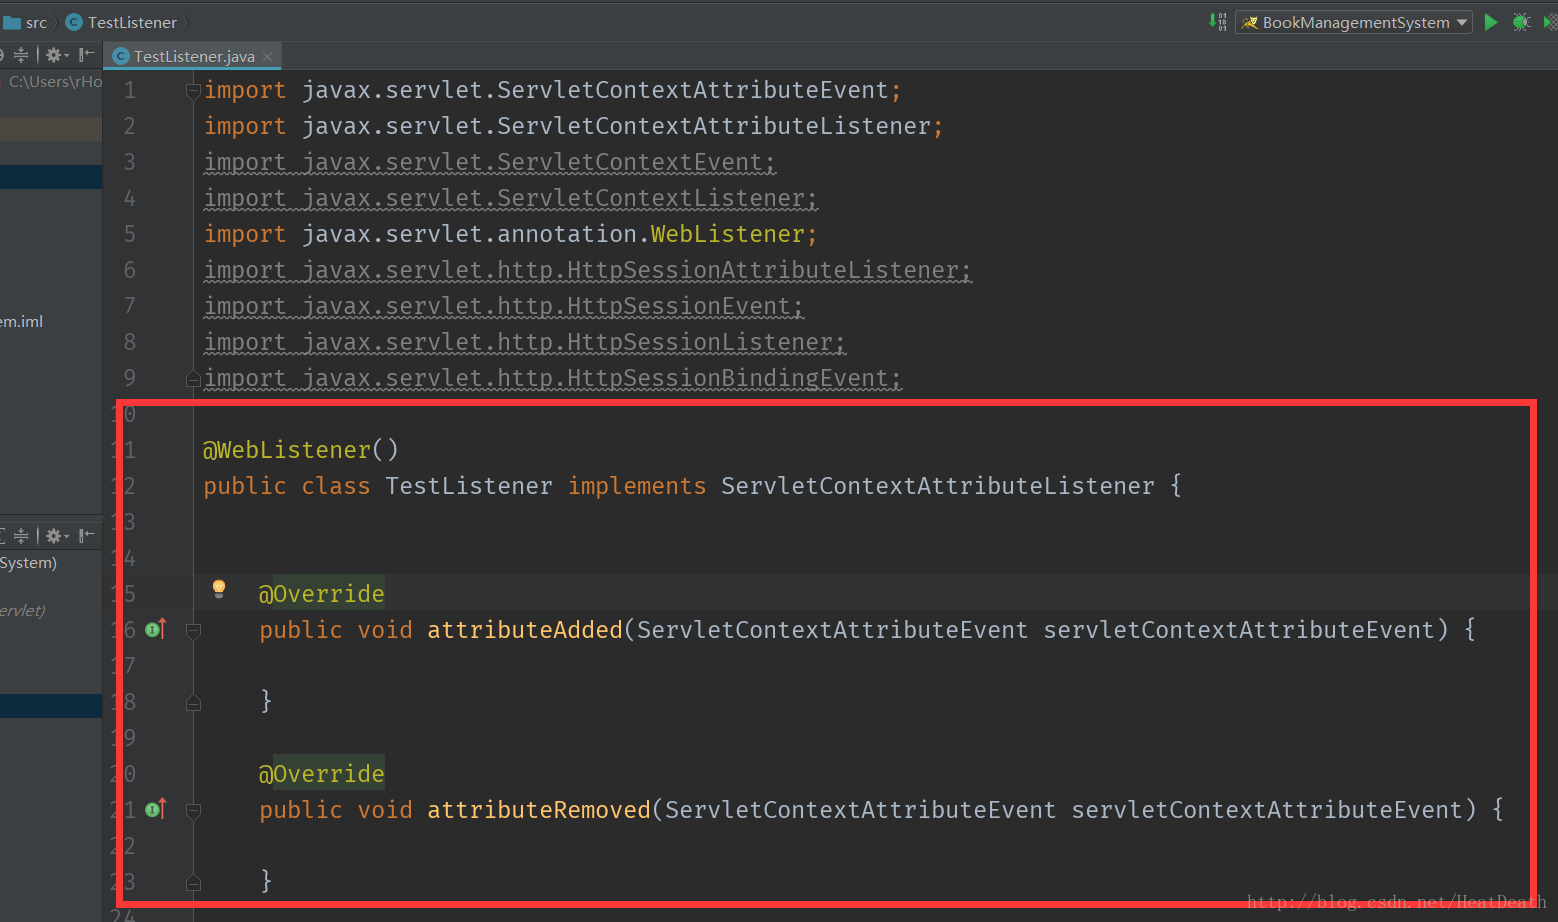Click the HttpSessionEvent import line

click(504, 306)
